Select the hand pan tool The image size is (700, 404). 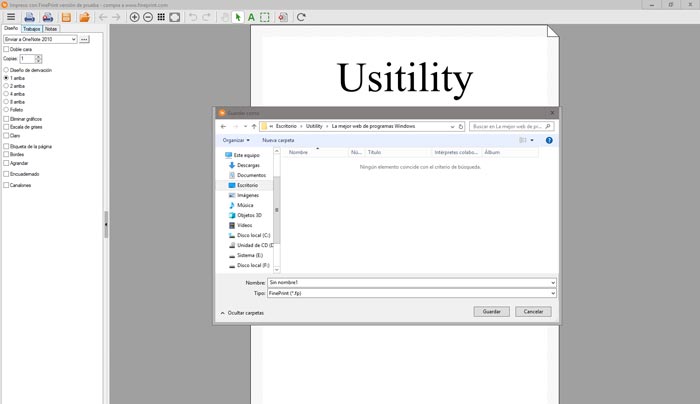click(x=225, y=17)
